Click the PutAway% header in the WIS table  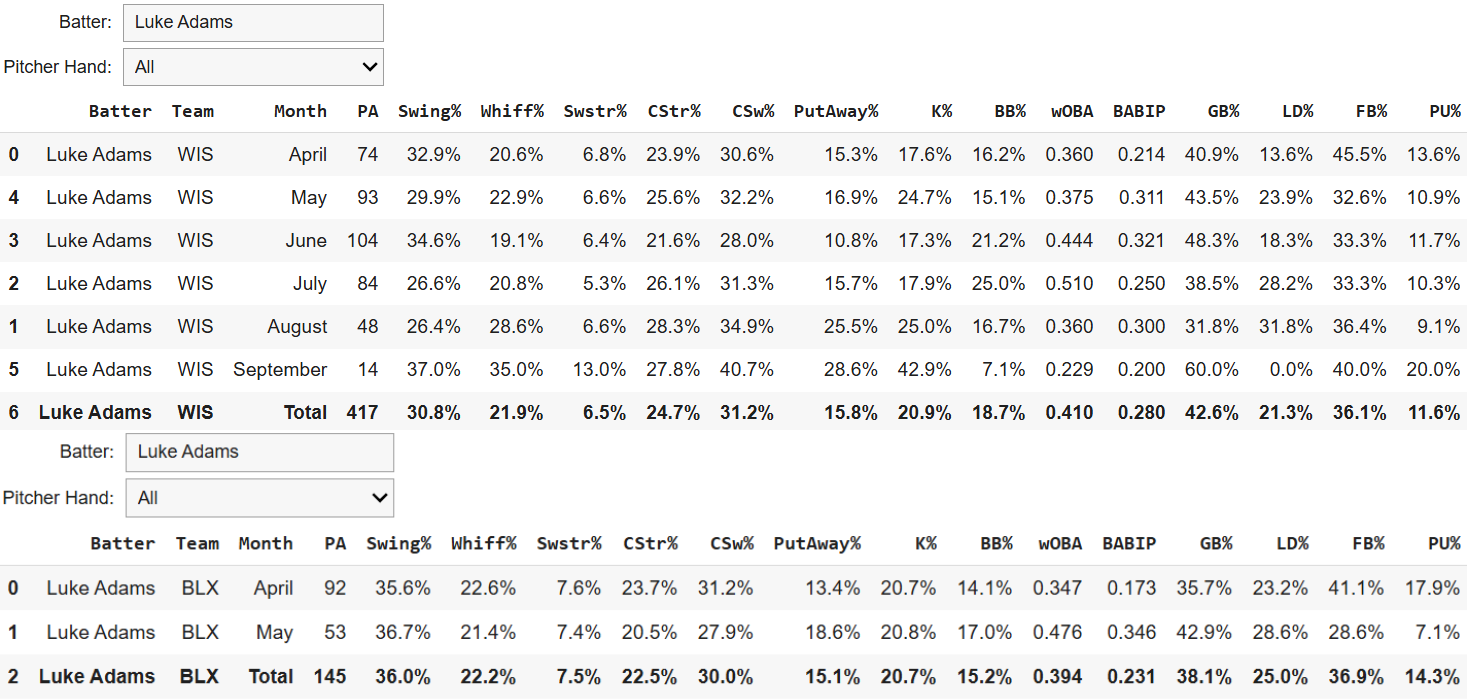coord(835,111)
